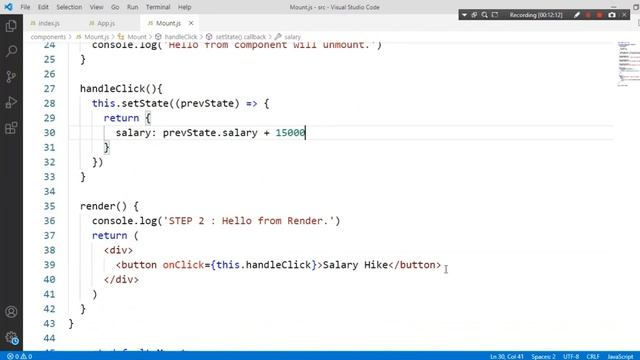Image resolution: width=640 pixels, height=360 pixels.
Task: Open the Explorer view in activity bar
Action: coord(11,26)
